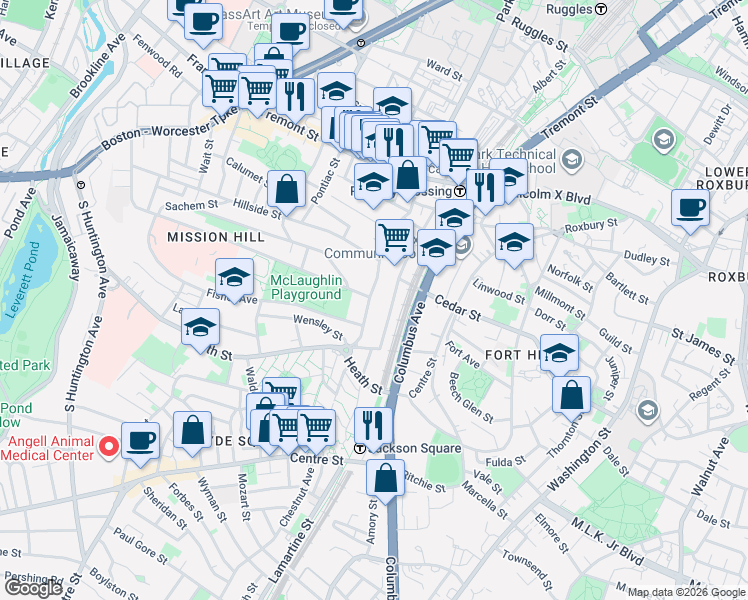Screen dimensions: 748x600
Task: Select the gray school icon near Regent St
Action: tap(647, 411)
